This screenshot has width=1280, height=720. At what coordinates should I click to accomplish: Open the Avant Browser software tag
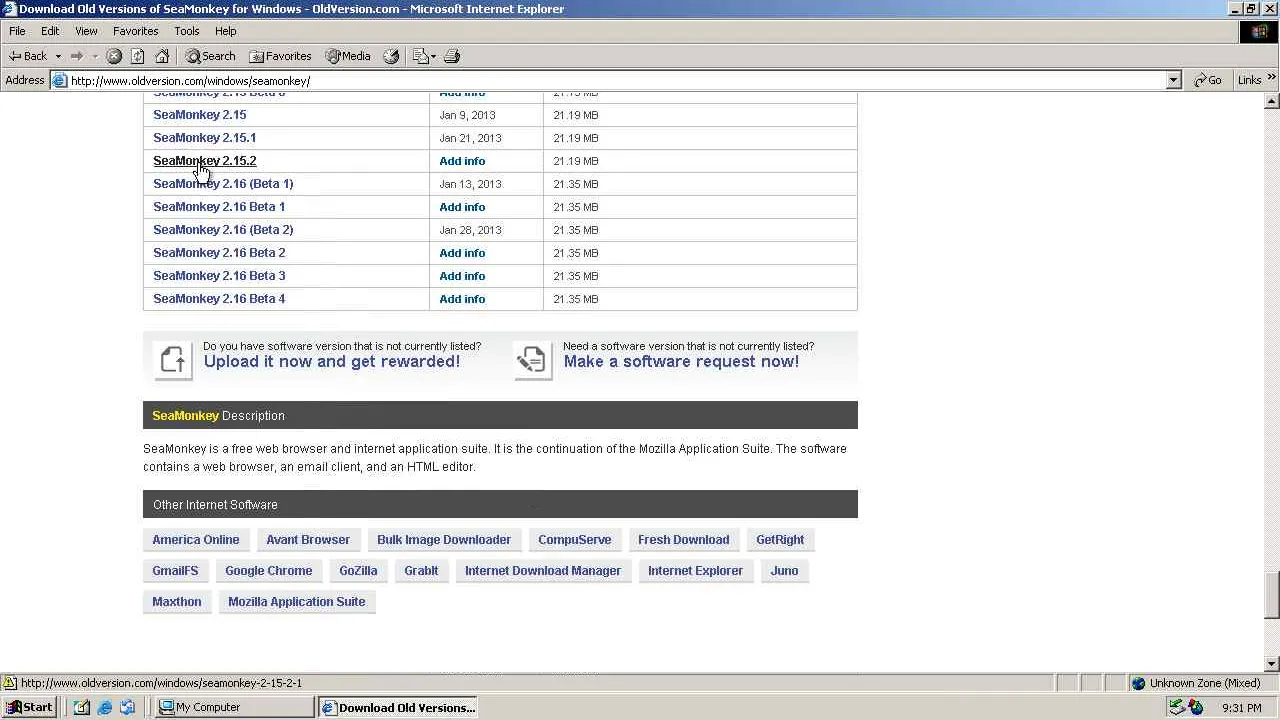point(308,540)
